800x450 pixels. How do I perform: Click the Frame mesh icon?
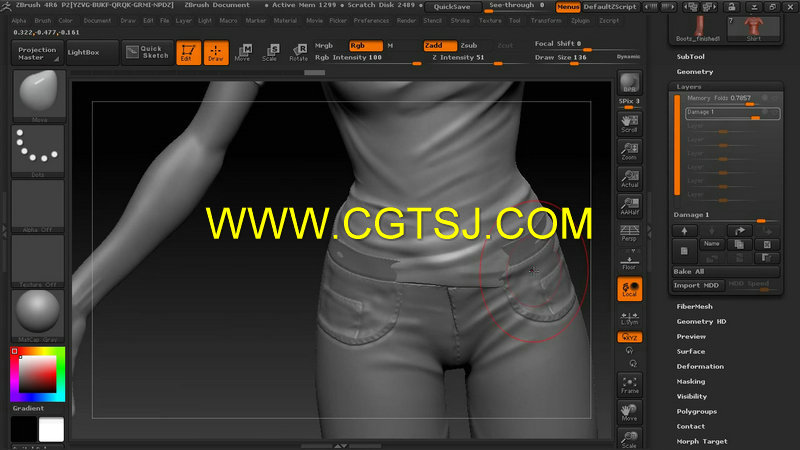630,385
